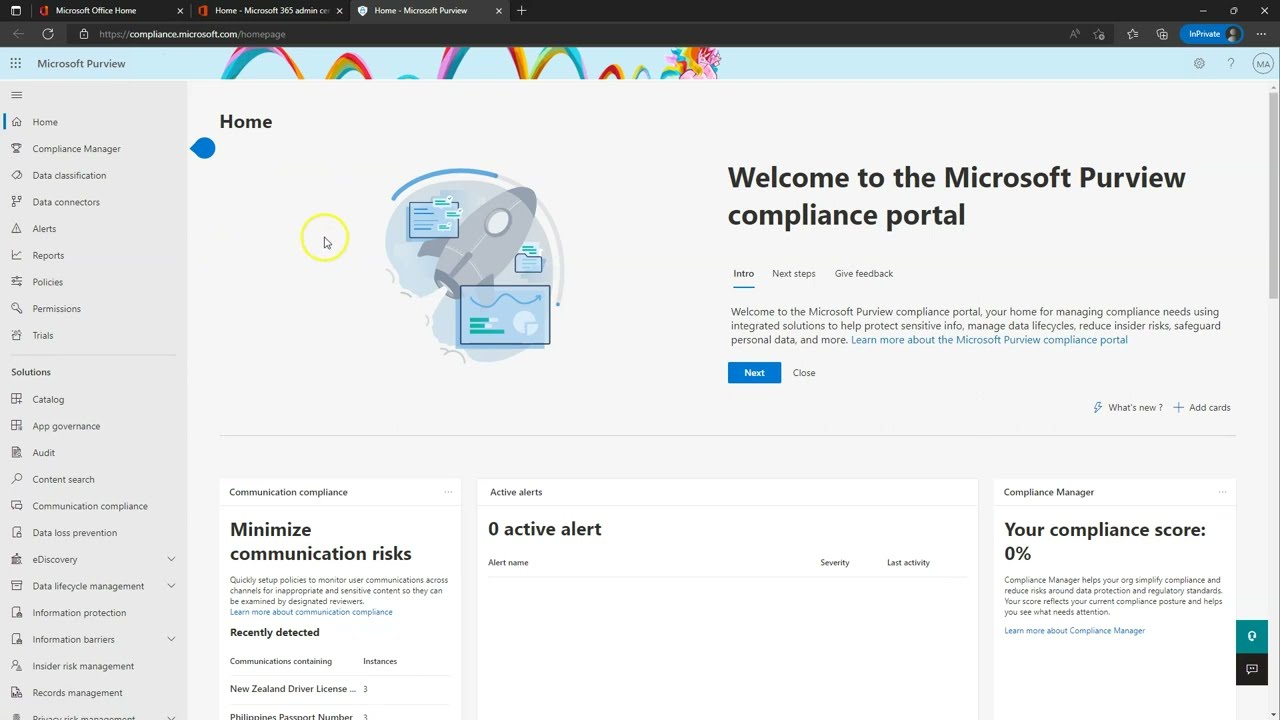This screenshot has width=1280, height=720.
Task: Refresh the browser page
Action: [47, 34]
